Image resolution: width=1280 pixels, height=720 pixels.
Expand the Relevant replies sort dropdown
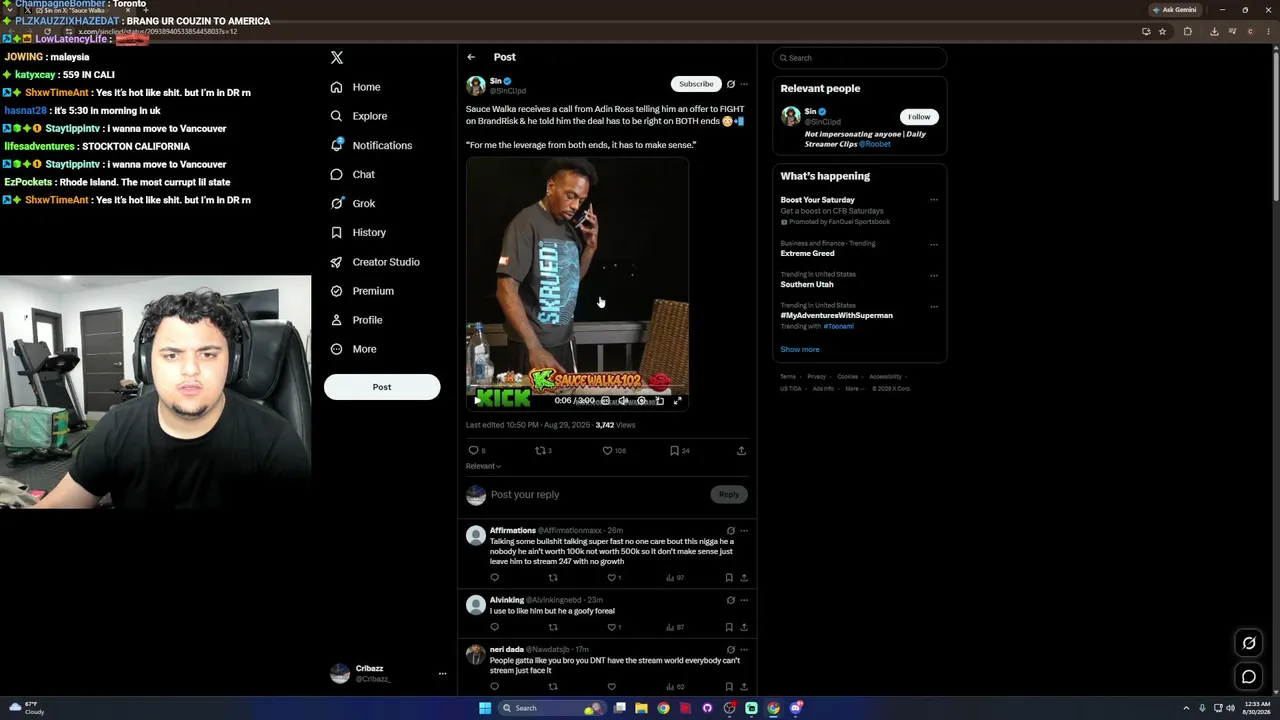[483, 466]
